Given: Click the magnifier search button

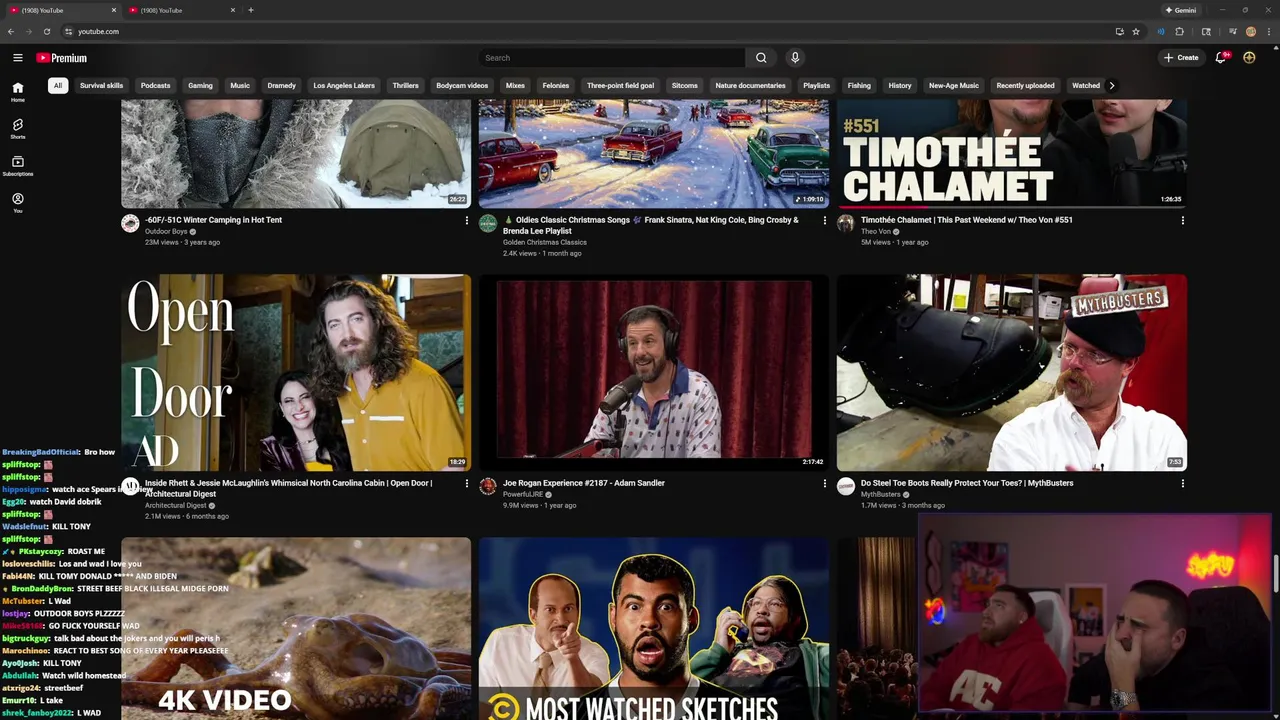Looking at the screenshot, I should (761, 58).
